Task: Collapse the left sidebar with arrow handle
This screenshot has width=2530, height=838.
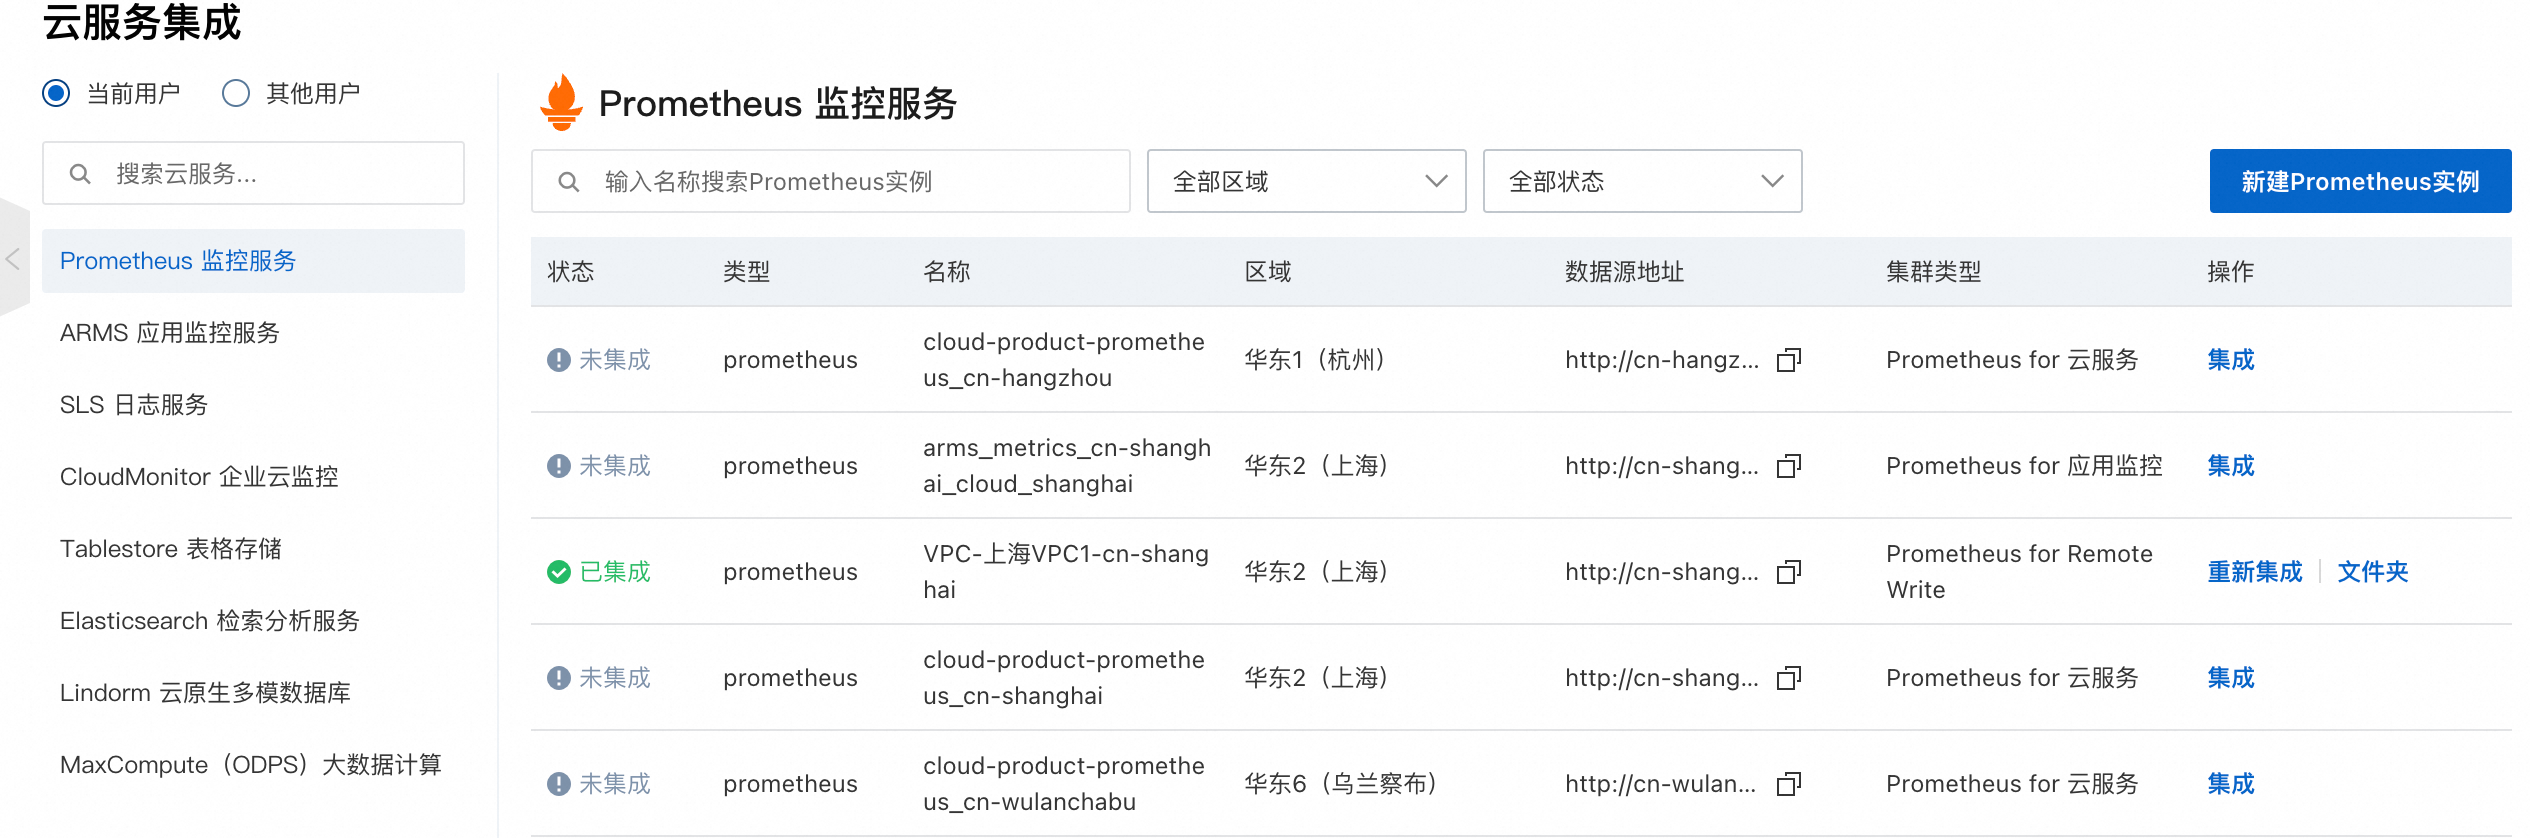Action: 13,260
